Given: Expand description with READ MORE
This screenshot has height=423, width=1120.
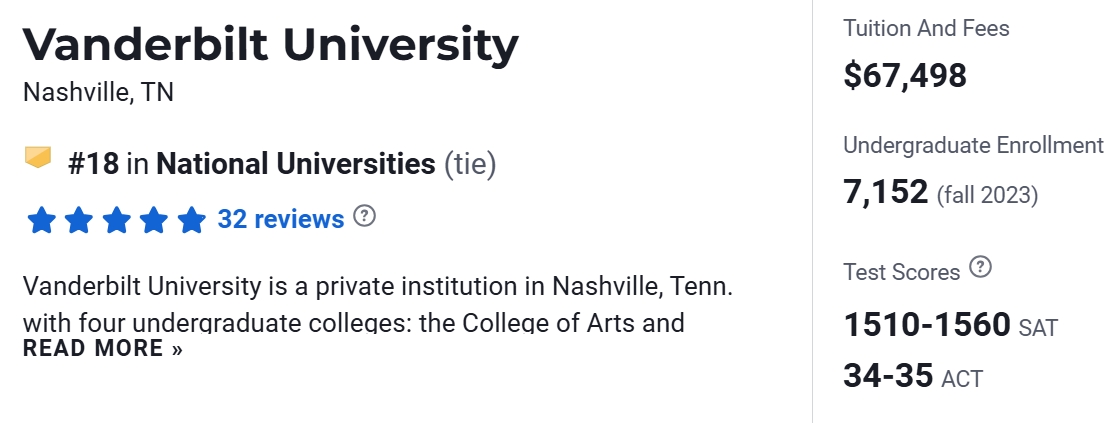Looking at the screenshot, I should point(103,348).
